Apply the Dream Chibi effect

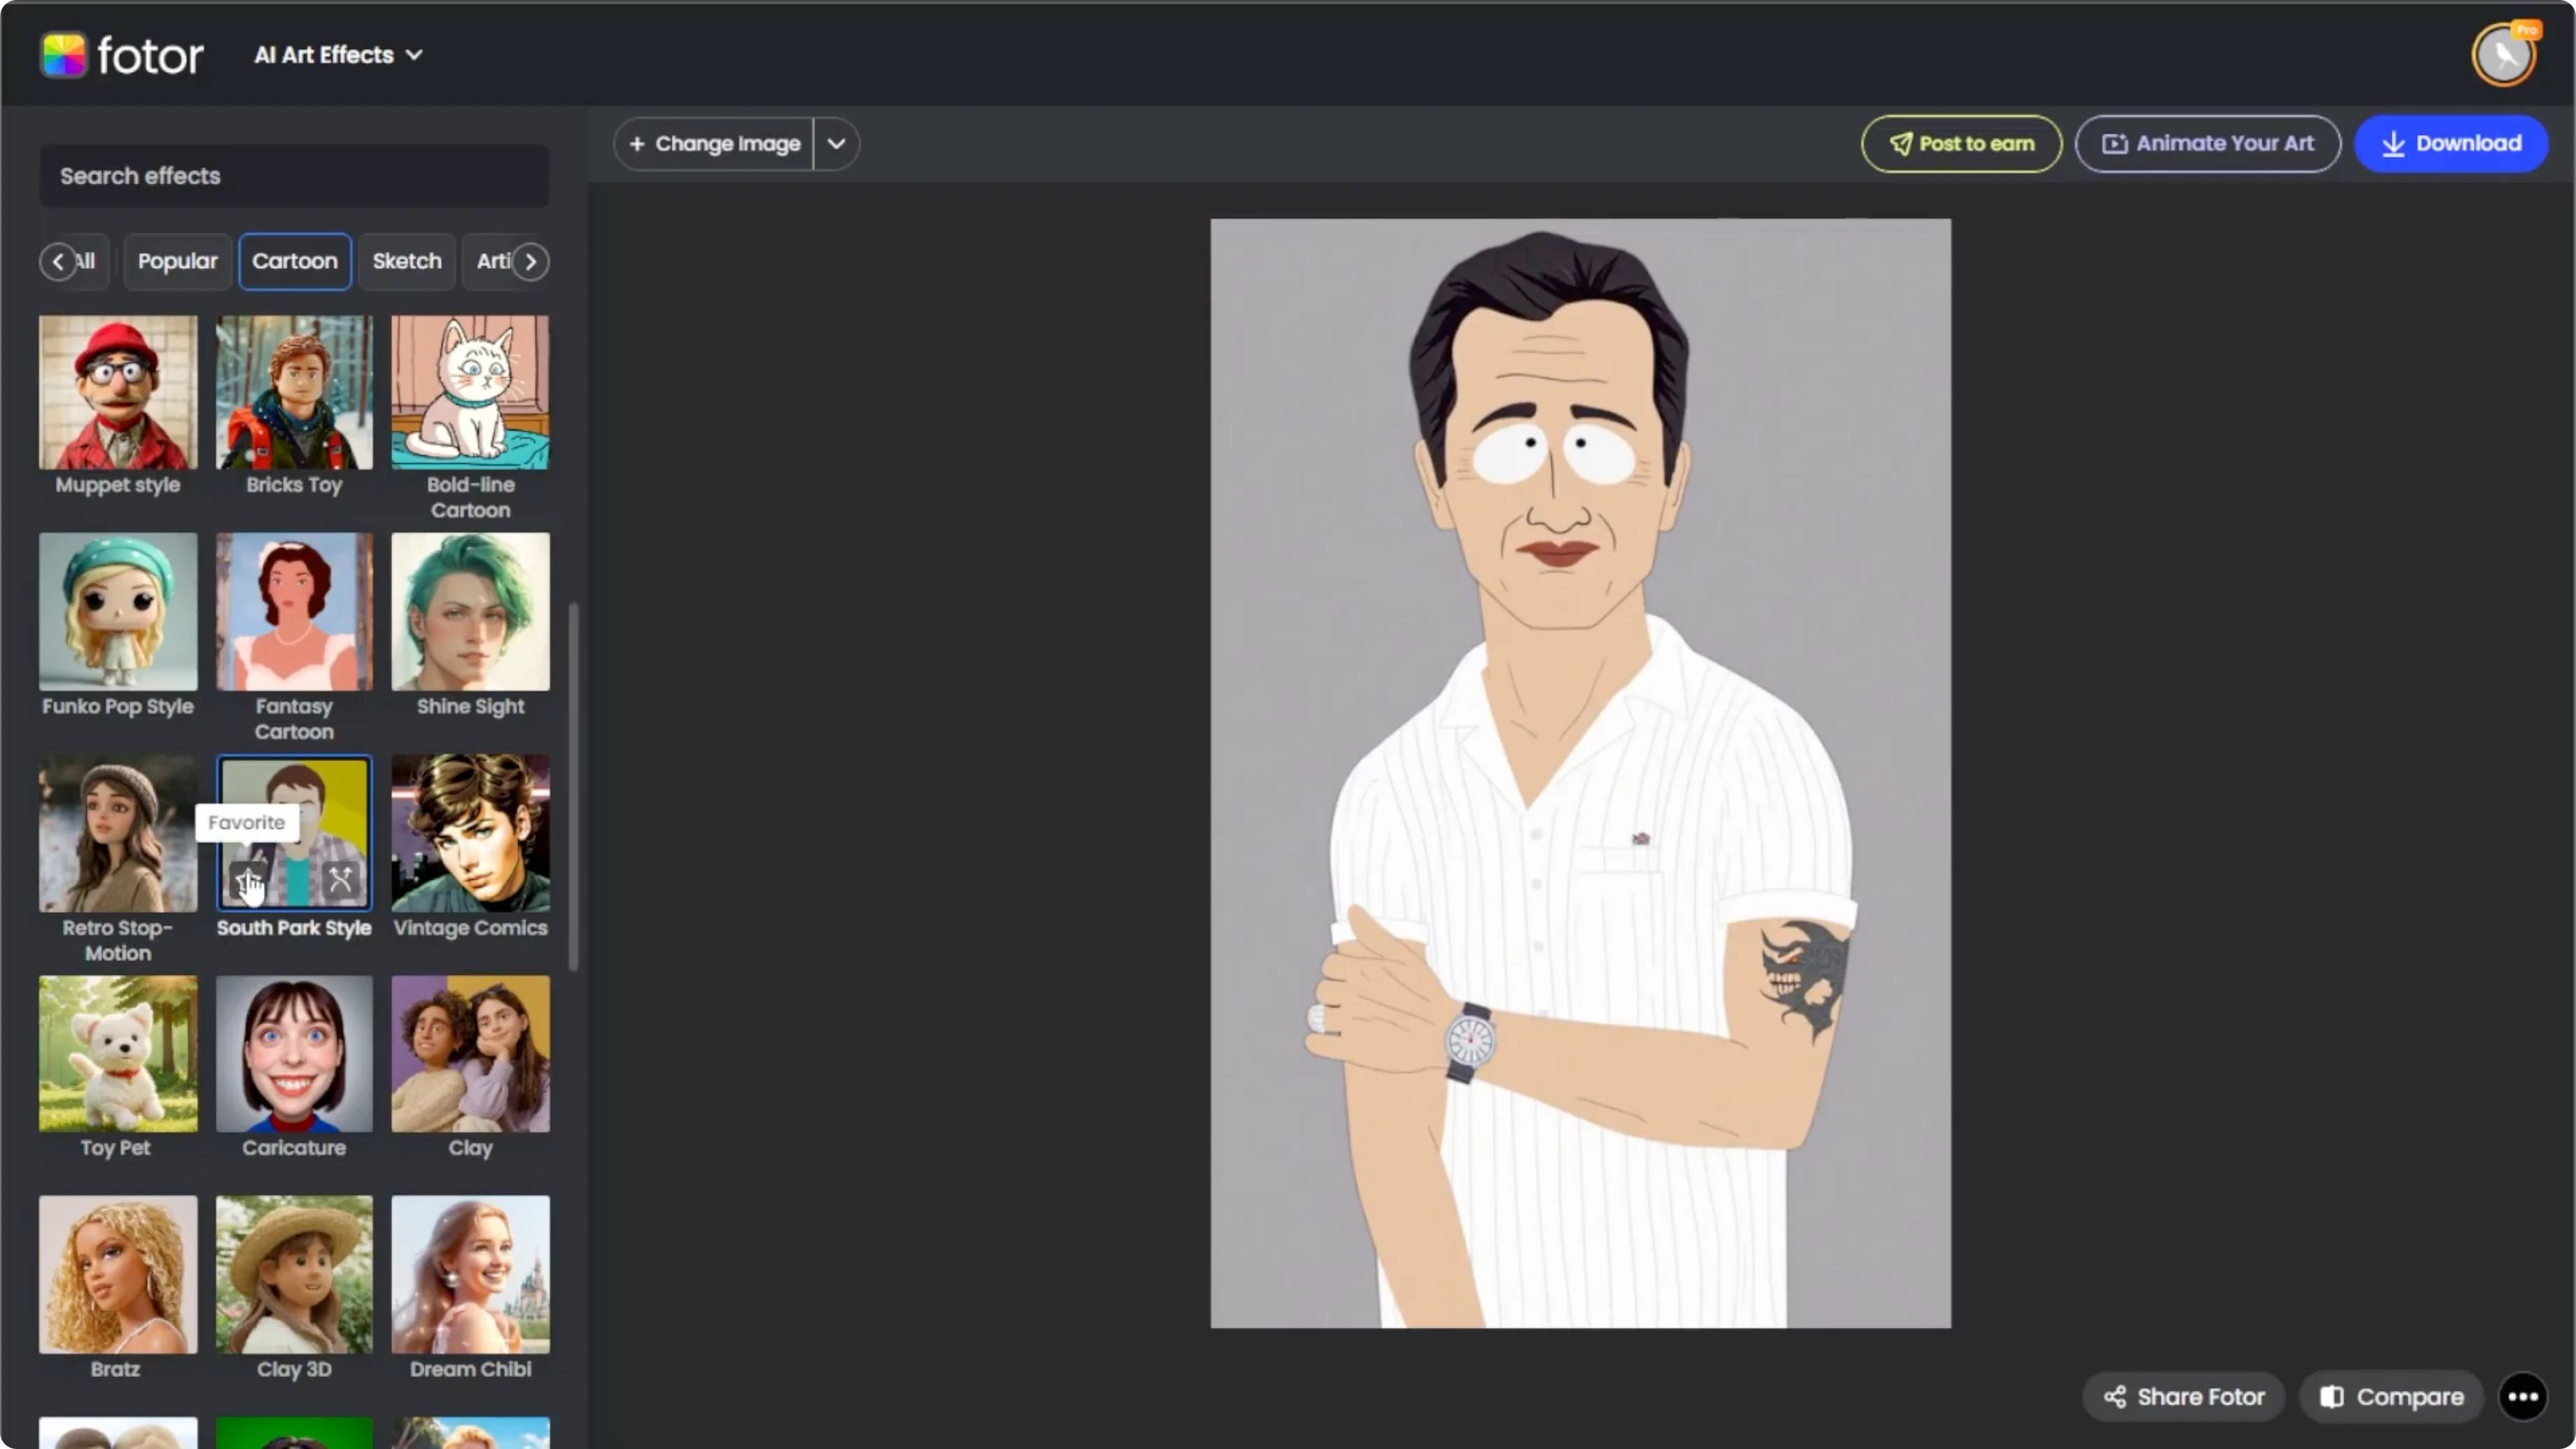coord(470,1275)
